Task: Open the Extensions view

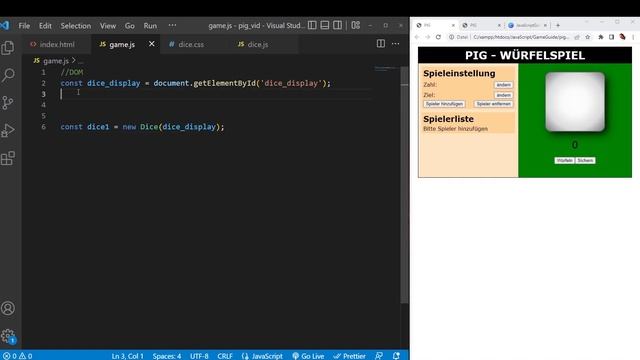Action: 8,158
